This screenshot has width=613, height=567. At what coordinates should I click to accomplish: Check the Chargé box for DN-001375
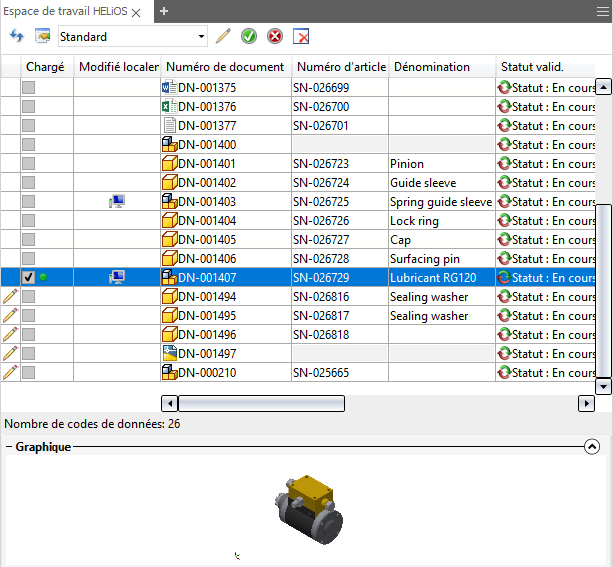(x=29, y=88)
